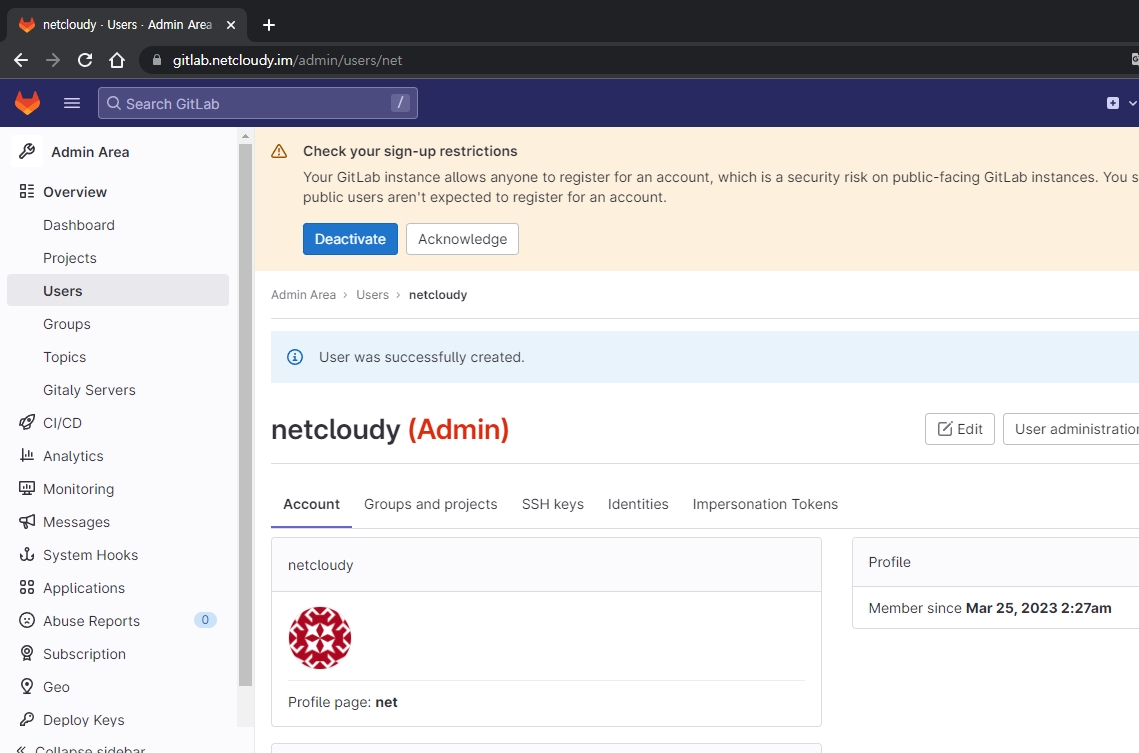Open Groups in the sidebar

[x=67, y=324]
